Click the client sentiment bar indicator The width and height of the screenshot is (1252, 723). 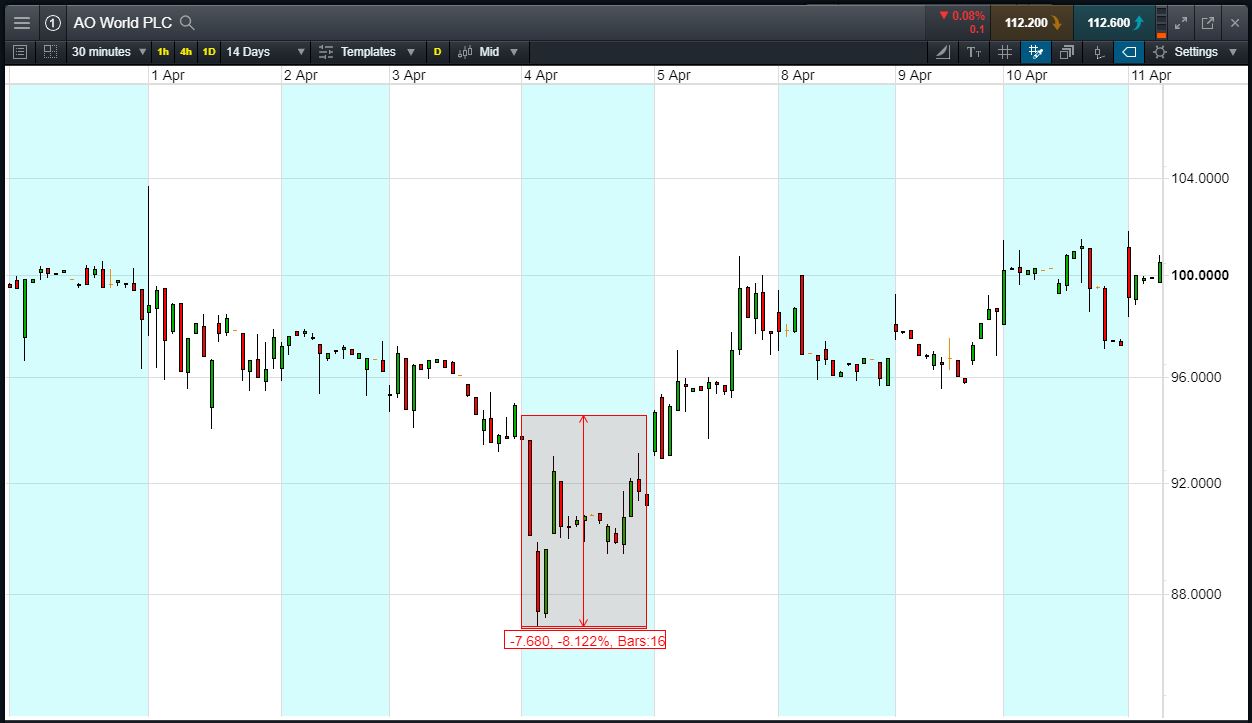click(x=1161, y=23)
